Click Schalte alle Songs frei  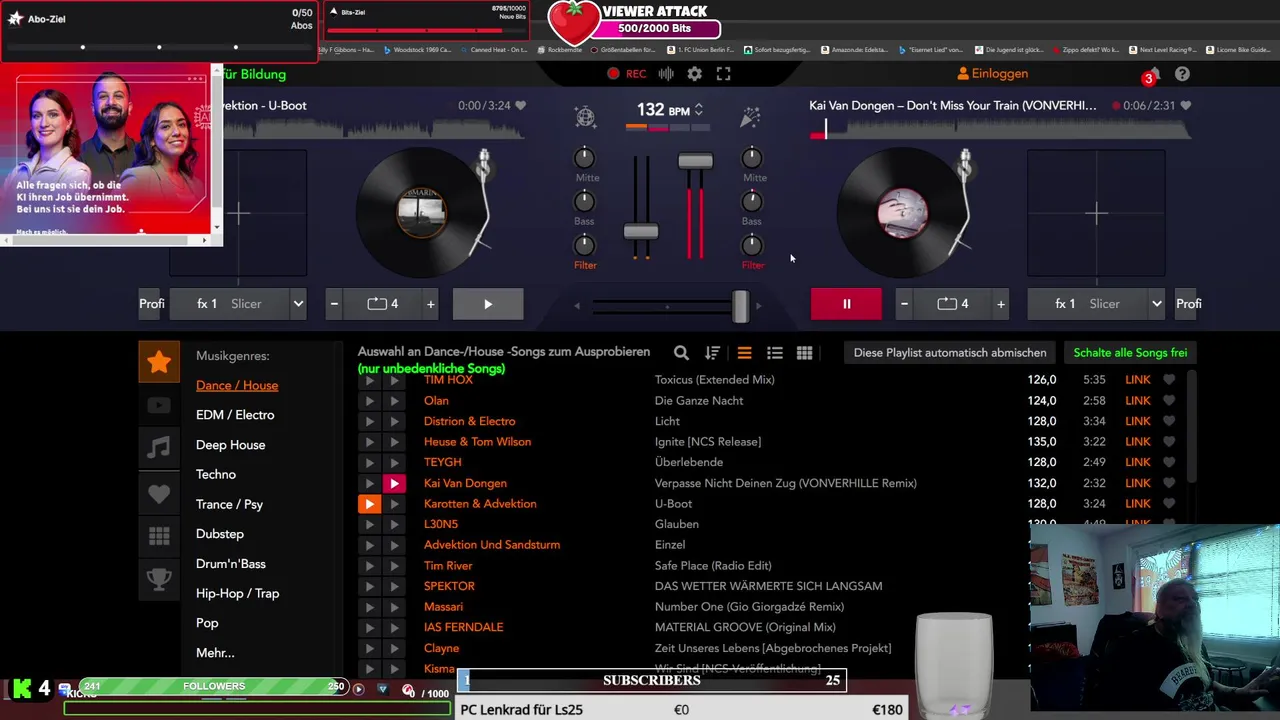tap(1130, 353)
